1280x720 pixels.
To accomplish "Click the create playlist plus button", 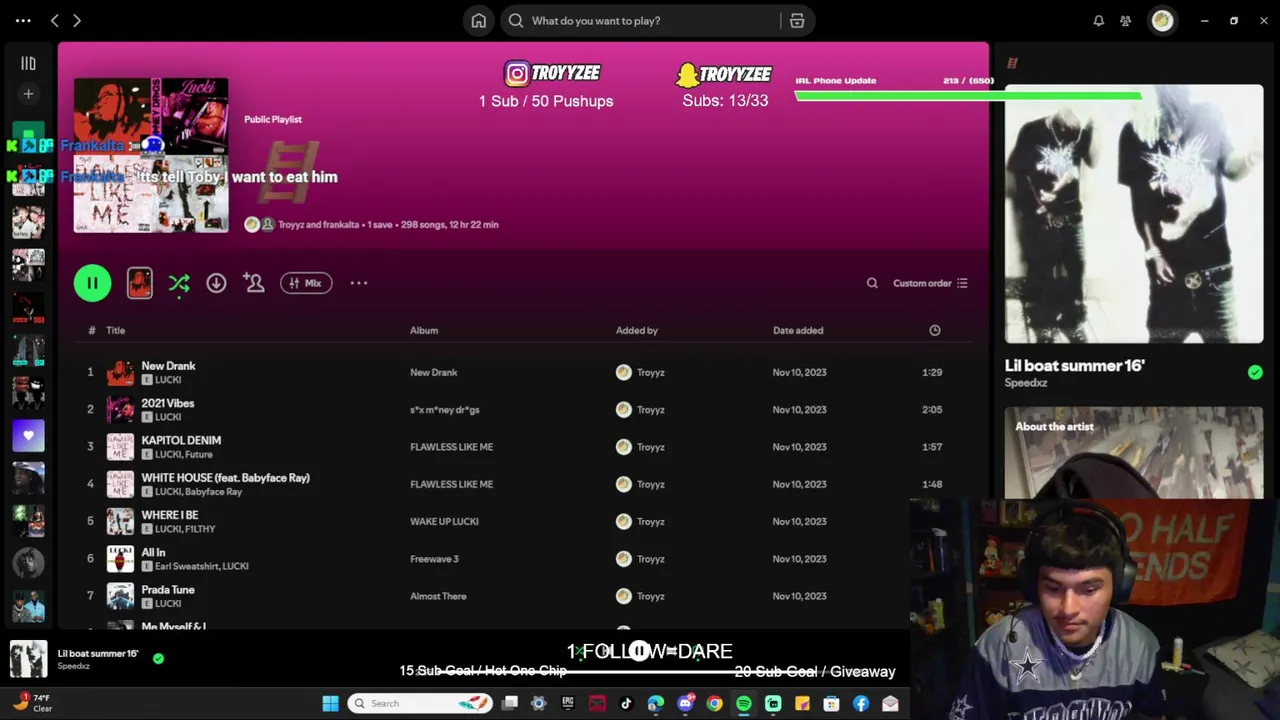I will click(28, 94).
